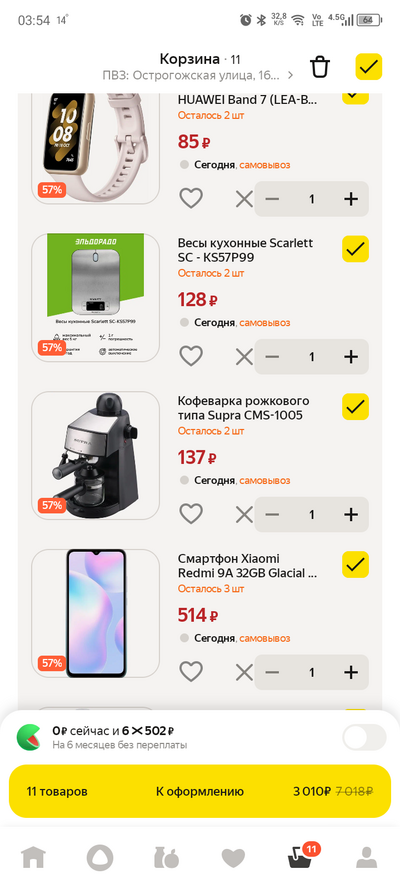Uncheck Scarlett kitchen scales item checkbox
400x889 pixels.
click(356, 249)
